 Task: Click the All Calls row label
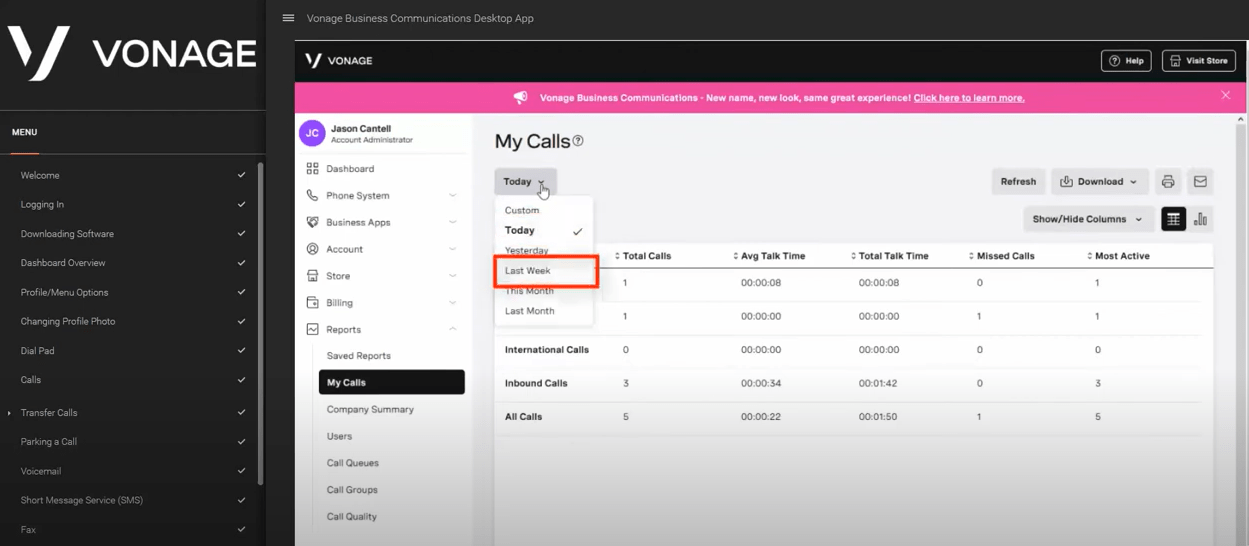(524, 416)
